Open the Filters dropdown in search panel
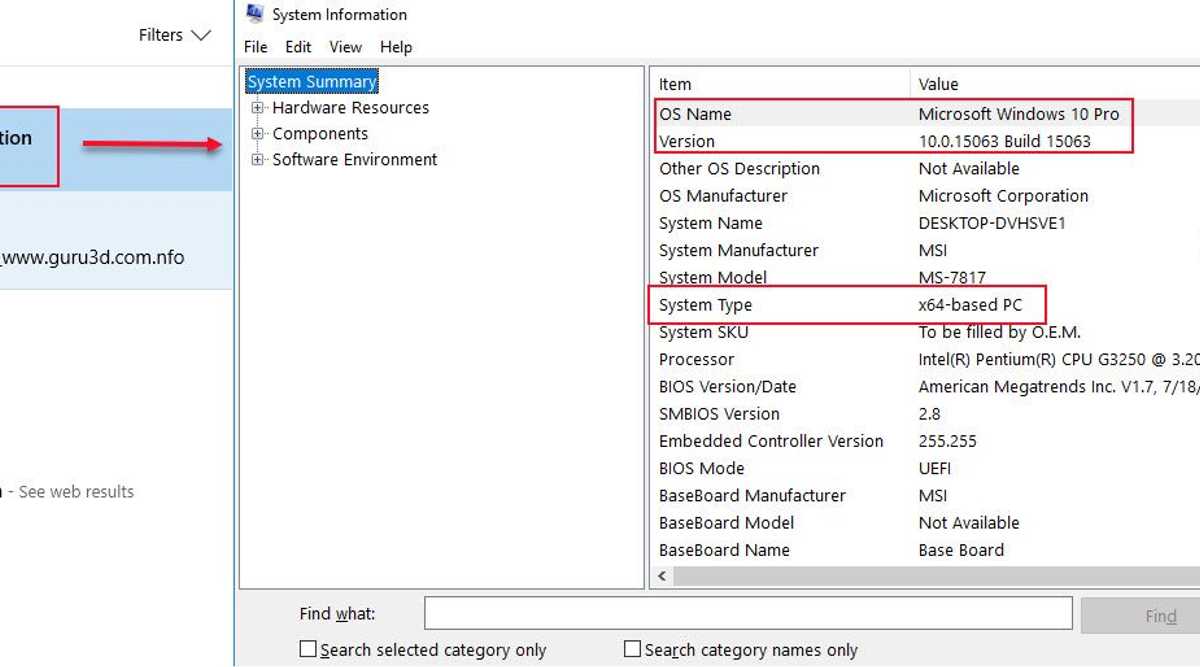 tap(175, 34)
